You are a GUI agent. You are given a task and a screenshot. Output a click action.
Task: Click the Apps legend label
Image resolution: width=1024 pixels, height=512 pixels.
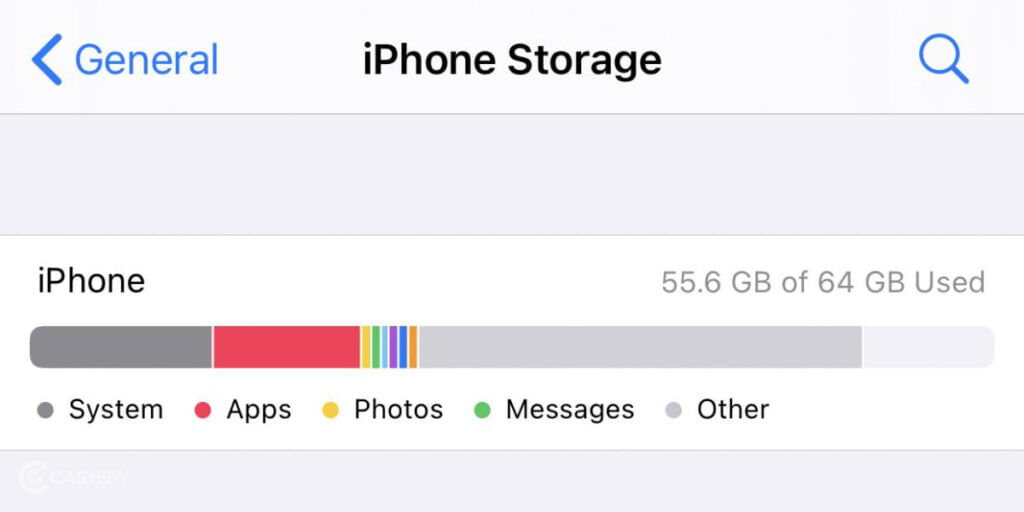pyautogui.click(x=259, y=411)
